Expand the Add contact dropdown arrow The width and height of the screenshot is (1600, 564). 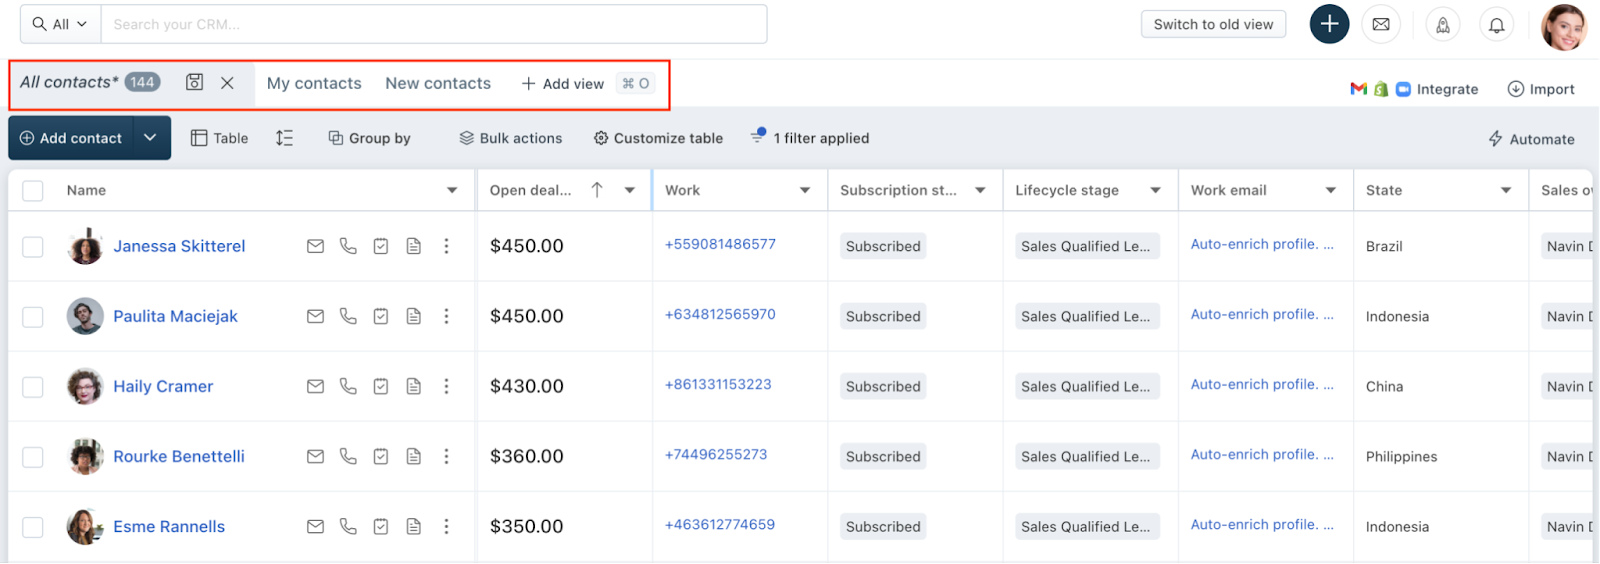[150, 138]
